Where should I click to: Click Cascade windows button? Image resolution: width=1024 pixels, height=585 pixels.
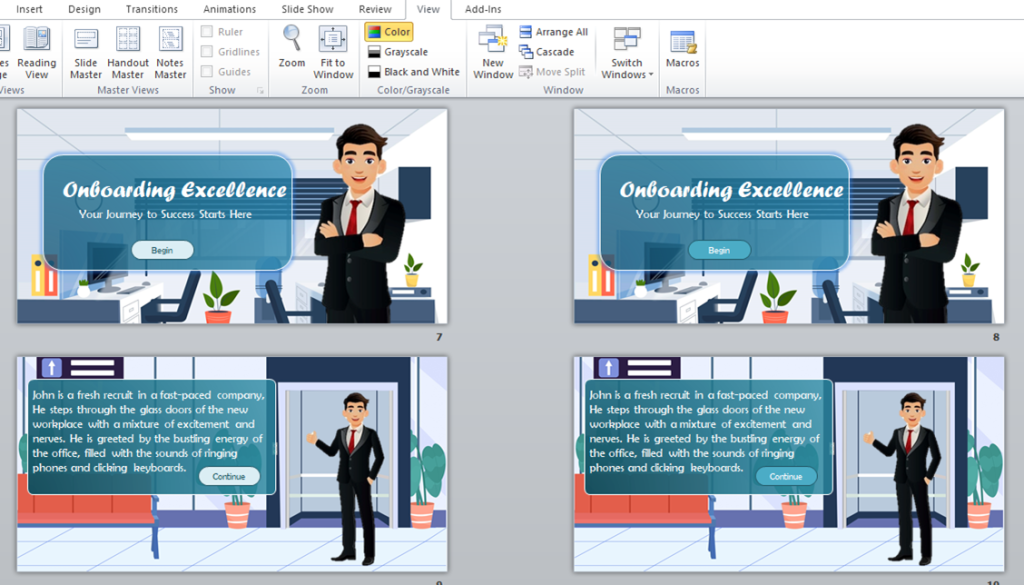[x=547, y=52]
